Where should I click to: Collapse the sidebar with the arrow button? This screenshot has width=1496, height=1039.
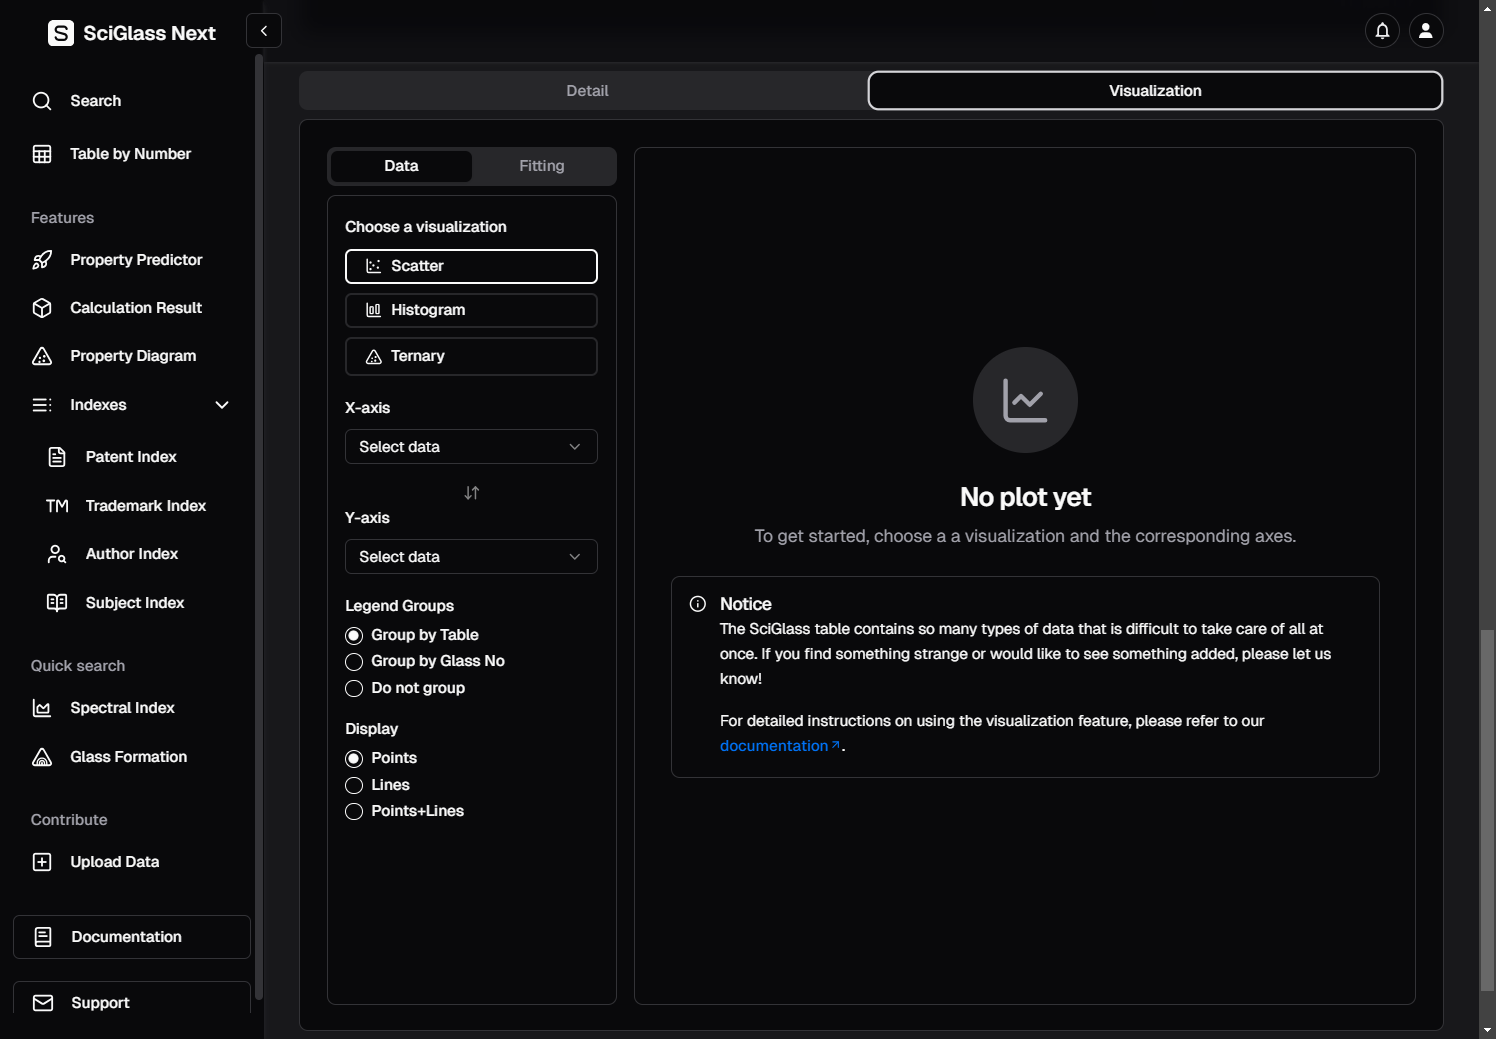click(264, 31)
